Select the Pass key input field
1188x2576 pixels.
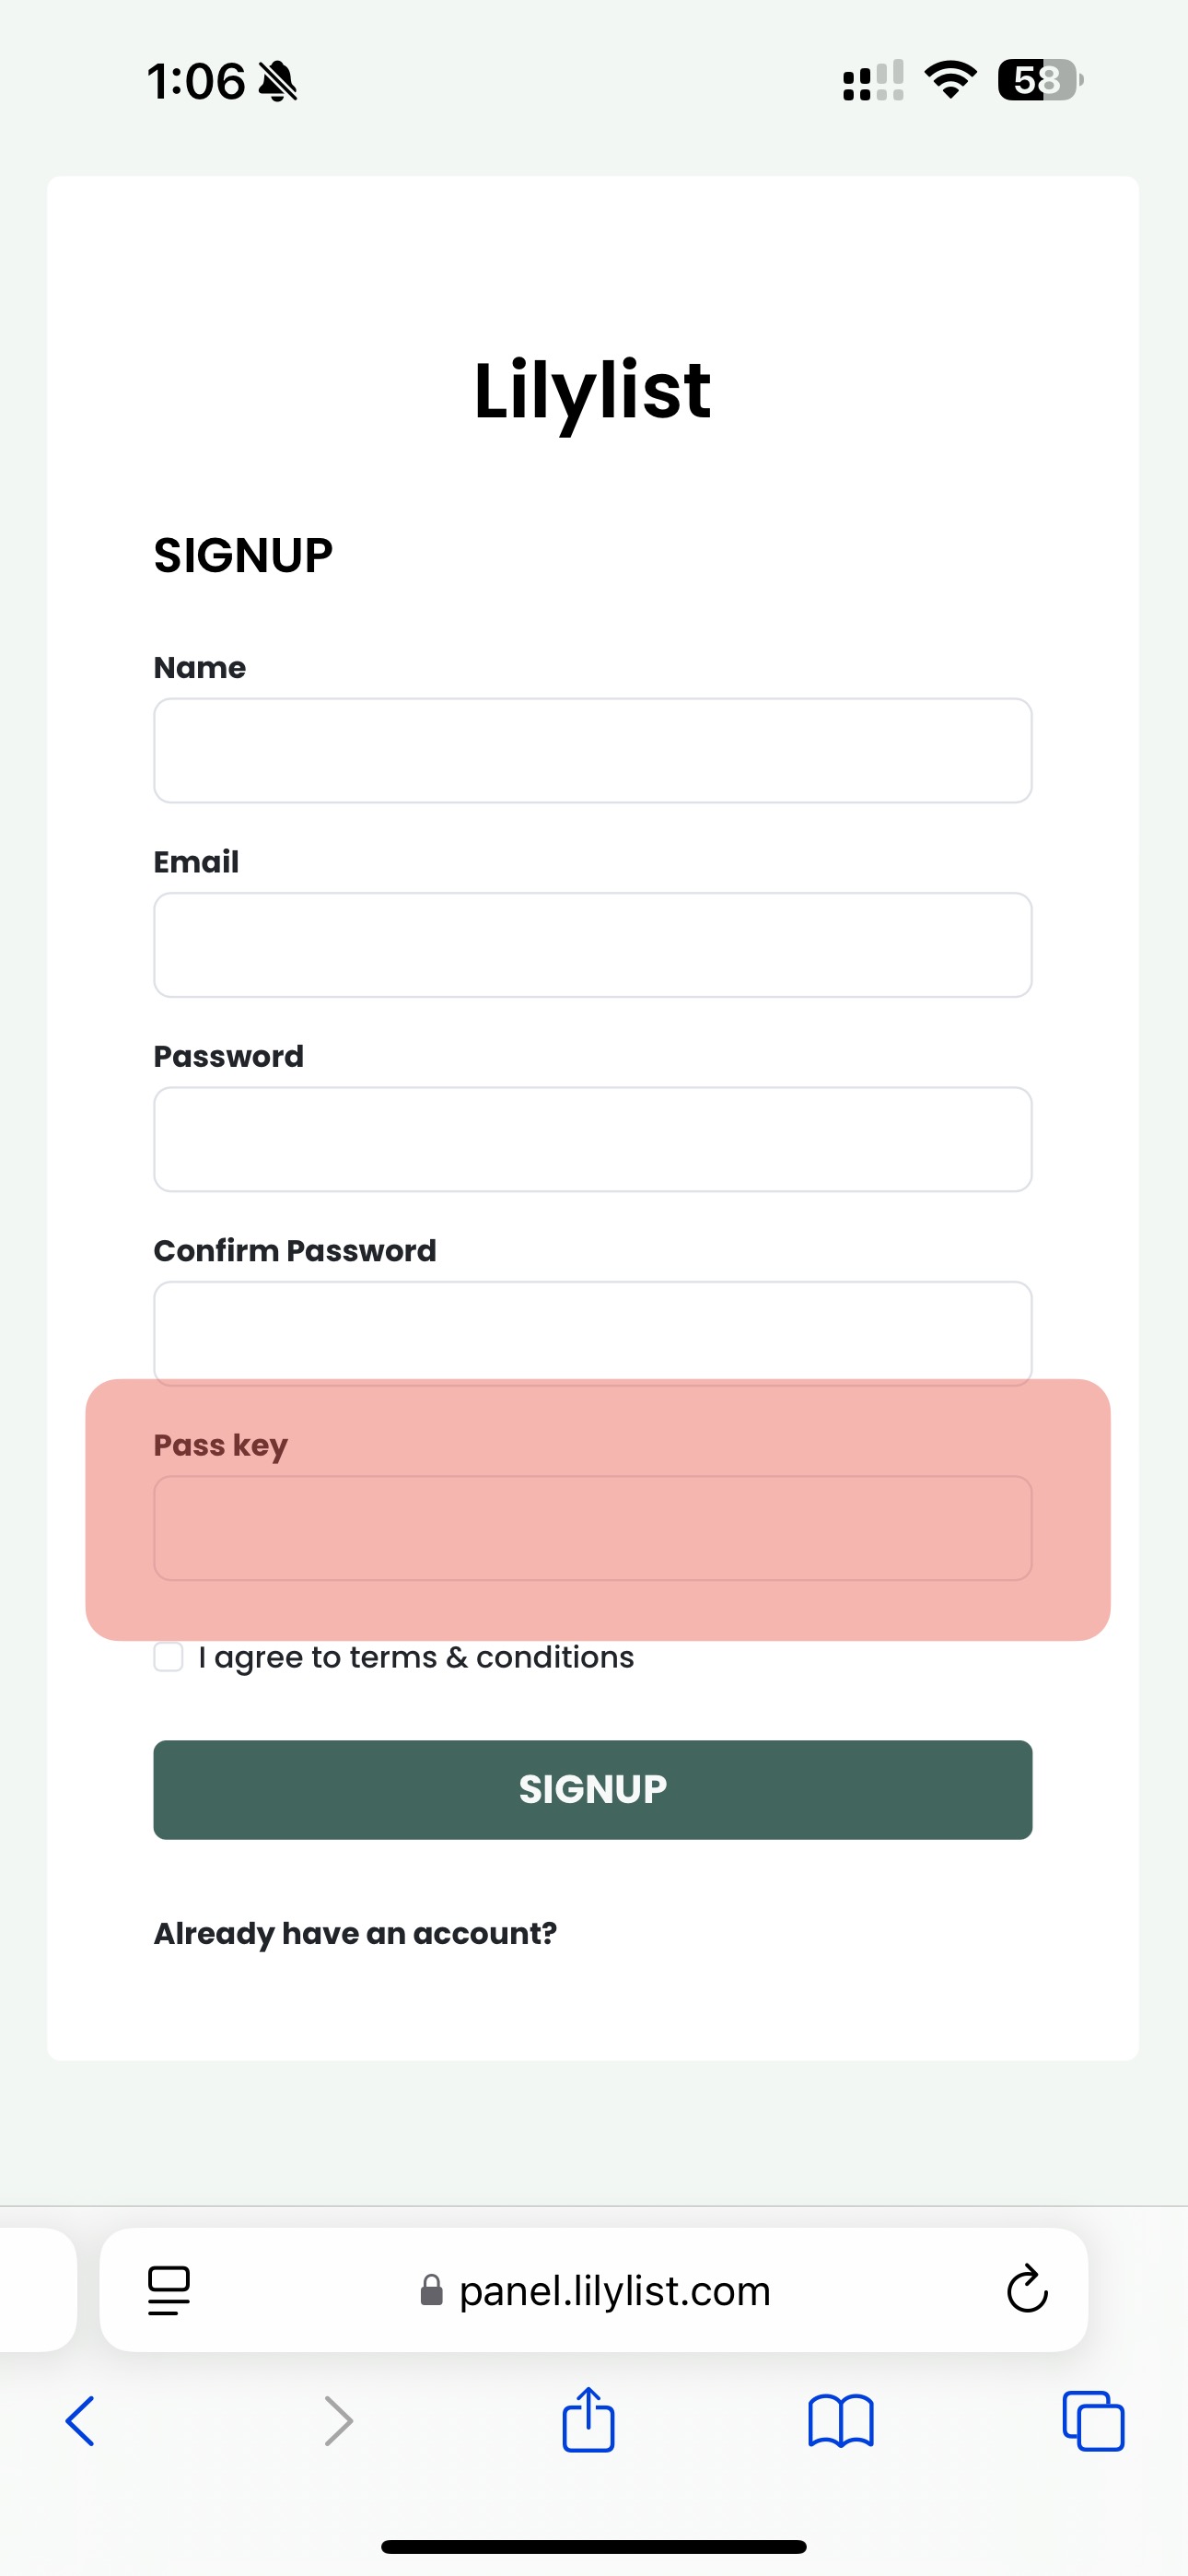593,1528
